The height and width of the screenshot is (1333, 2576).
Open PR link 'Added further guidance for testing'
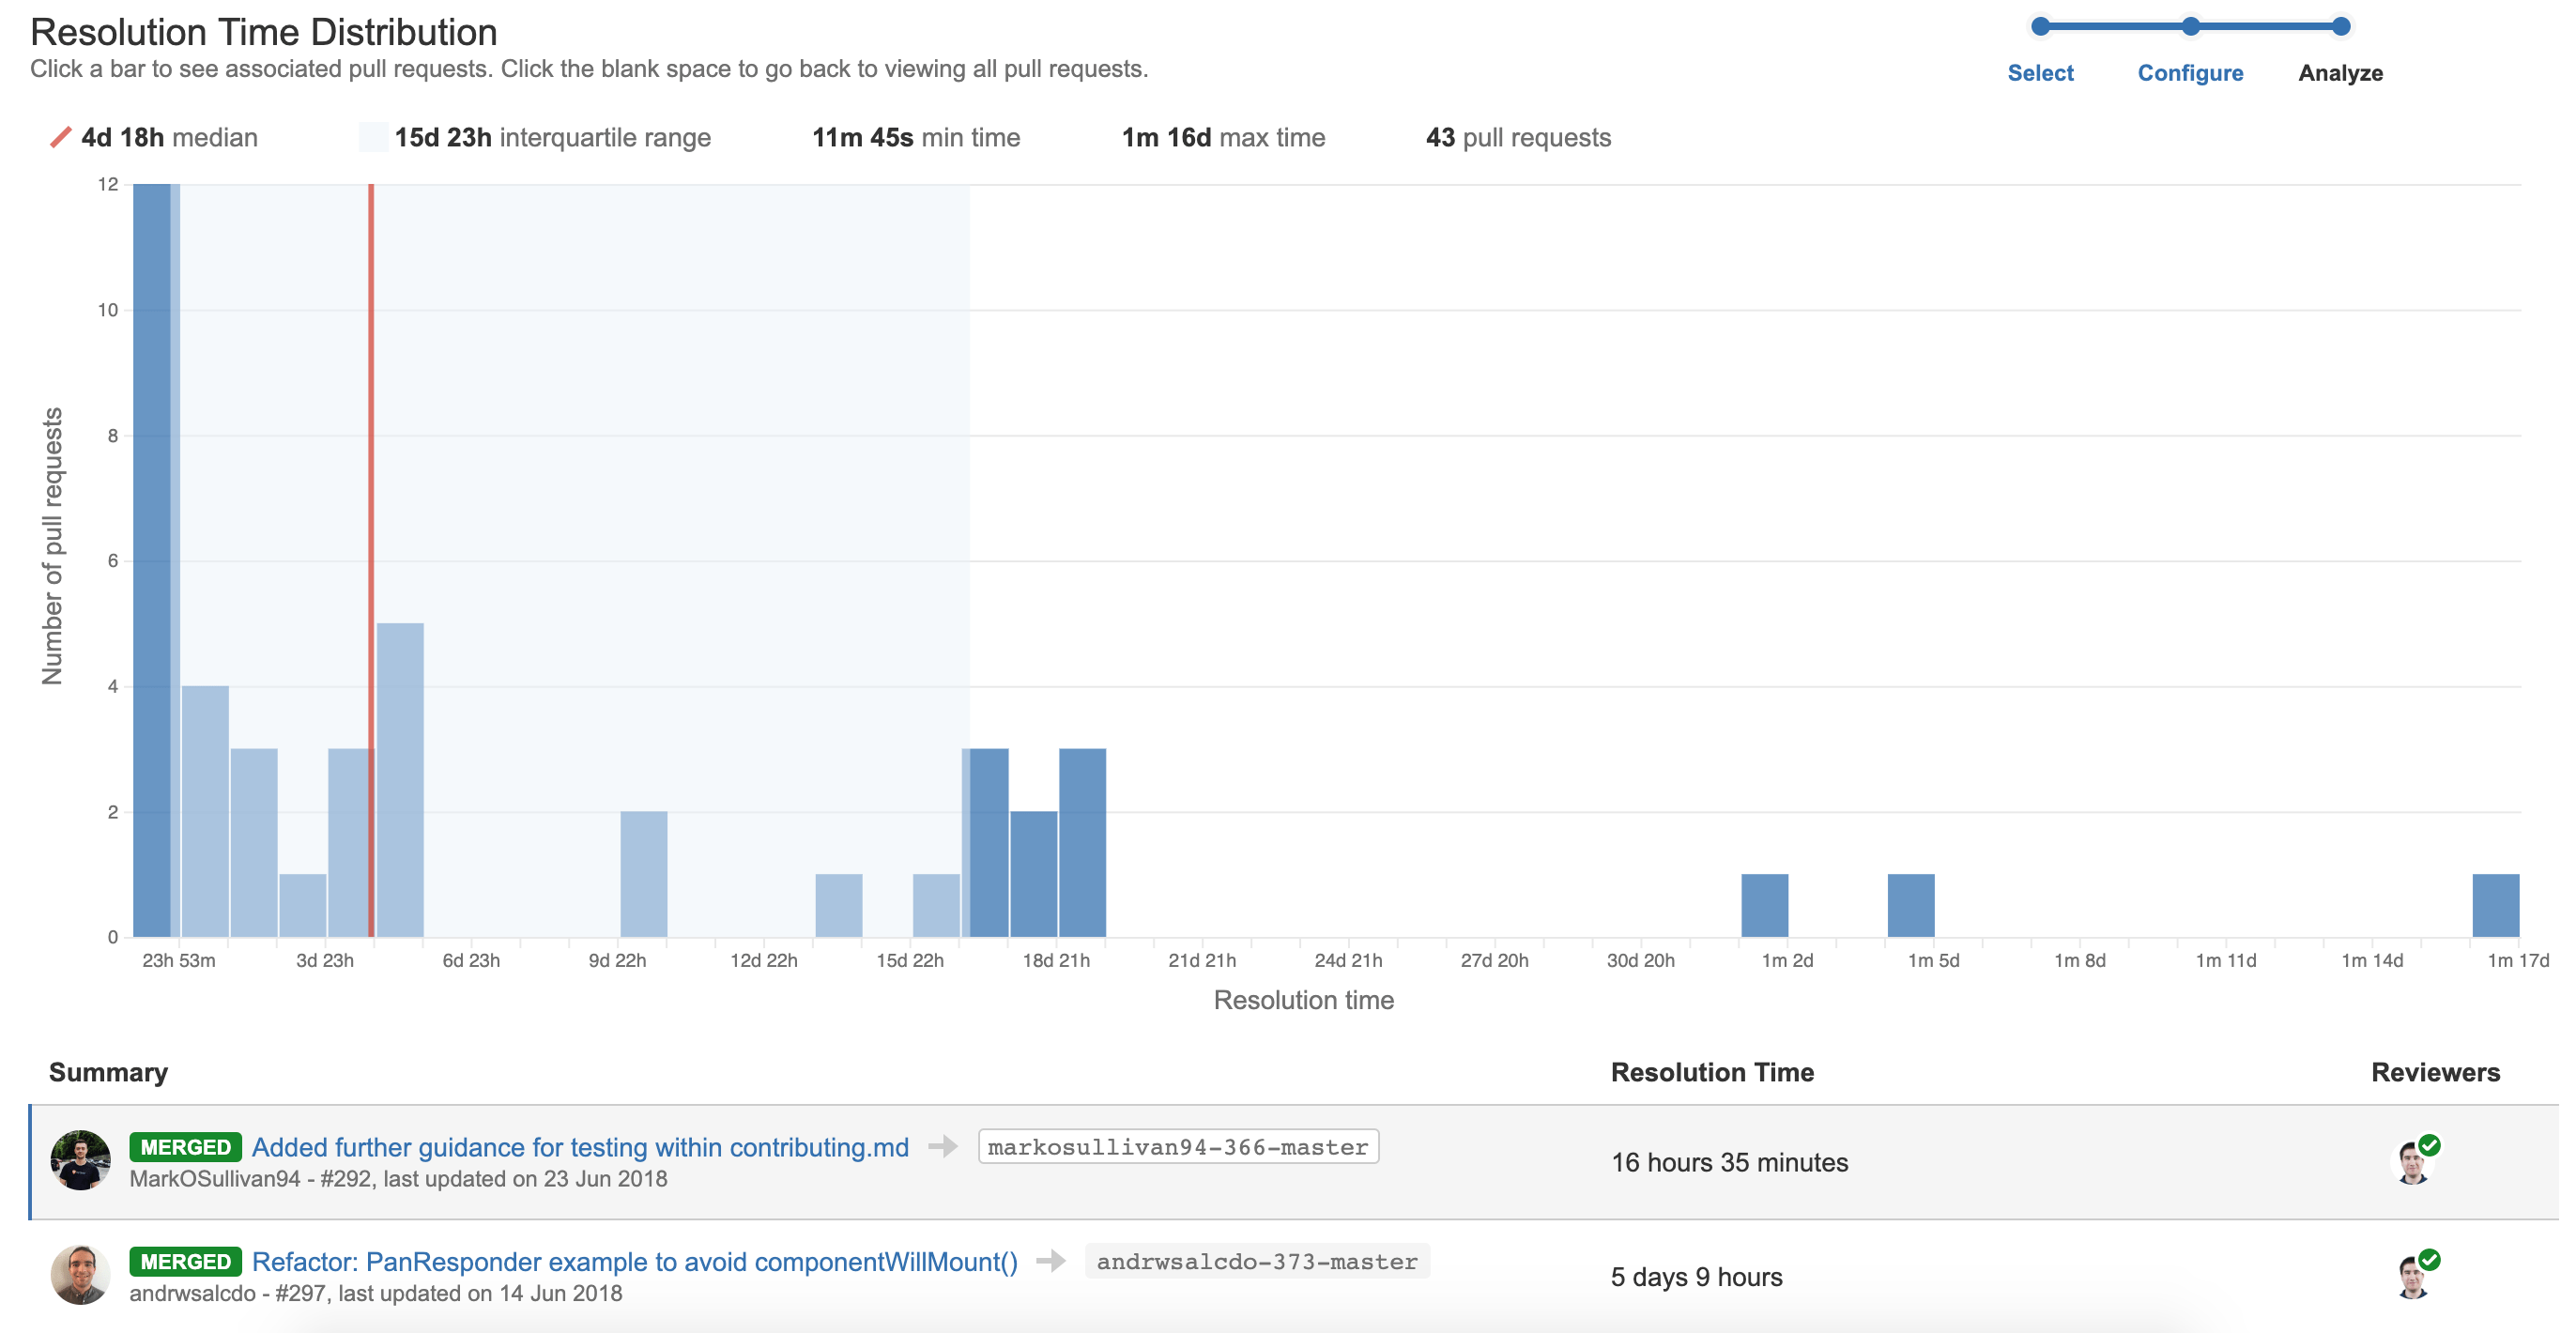coord(582,1148)
